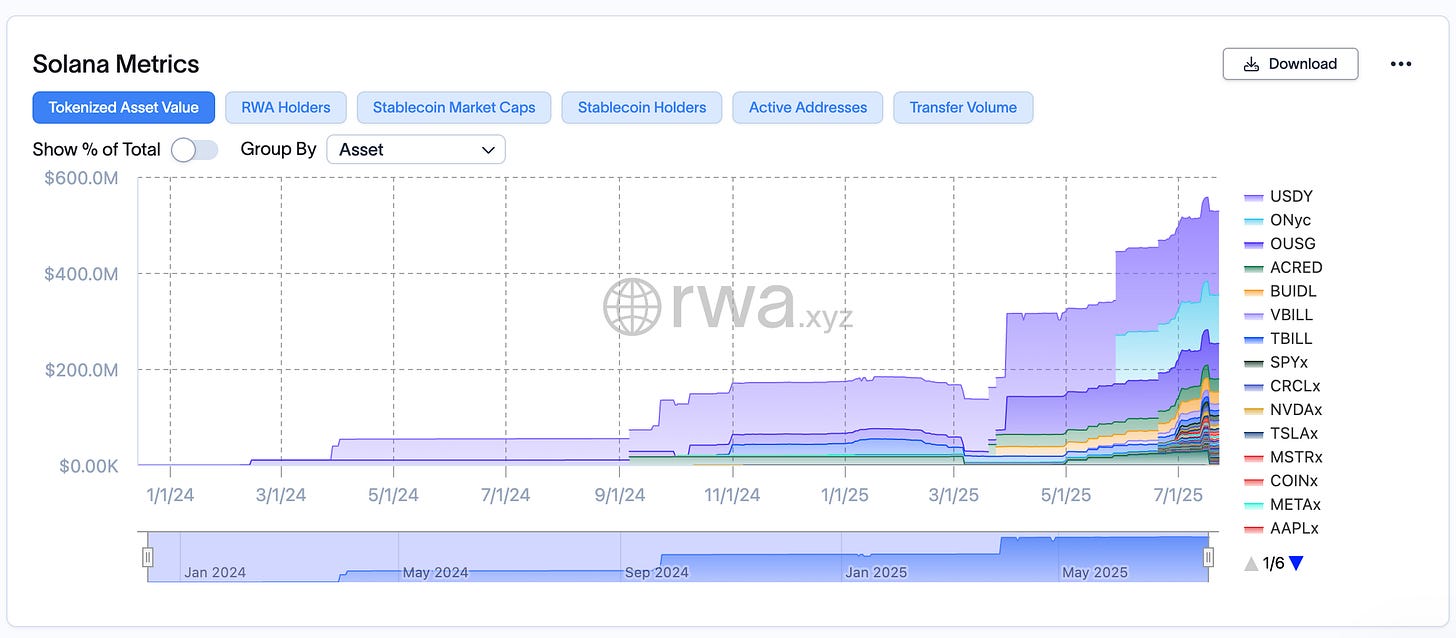Click the 7/1/25 x-axis label
The height and width of the screenshot is (638, 1456).
tap(1178, 494)
